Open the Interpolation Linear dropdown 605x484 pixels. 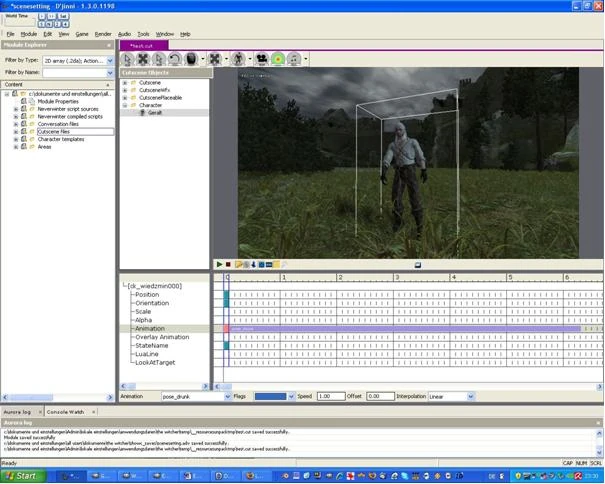pos(470,396)
